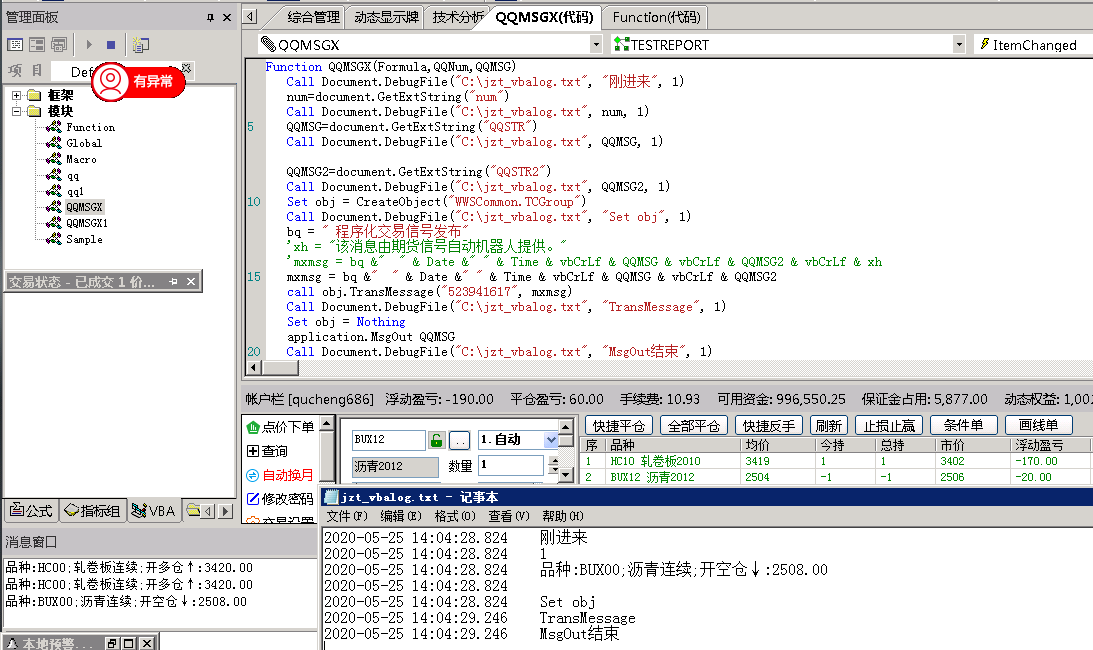This screenshot has width=1093, height=650.
Task: Open 修改密码 in trade menu
Action: pos(280,499)
